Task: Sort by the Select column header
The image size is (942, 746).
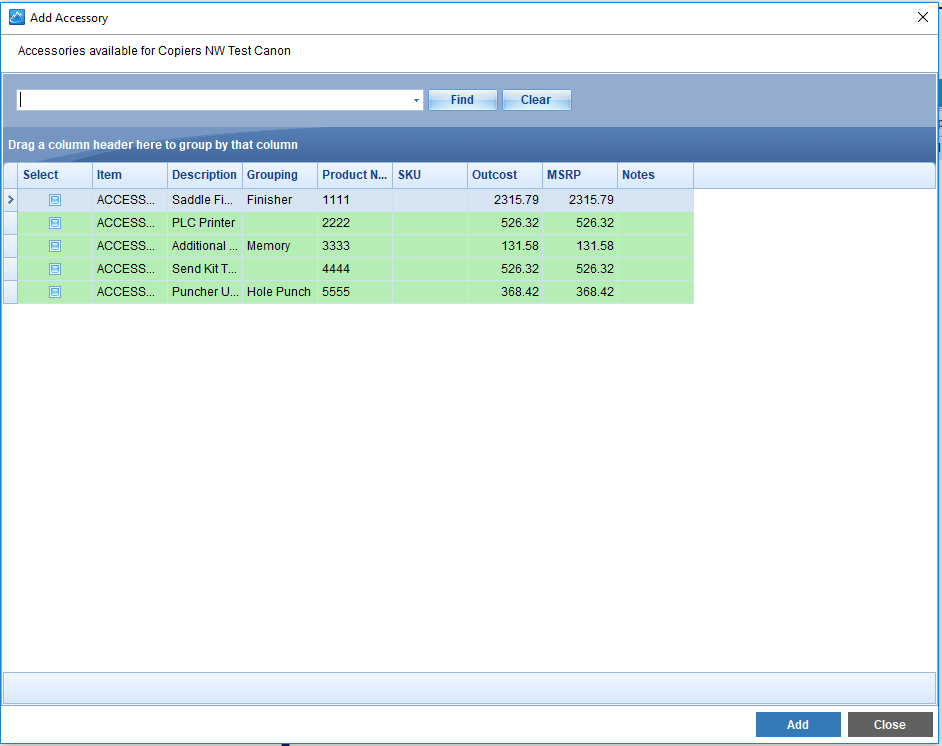Action: click(x=55, y=175)
